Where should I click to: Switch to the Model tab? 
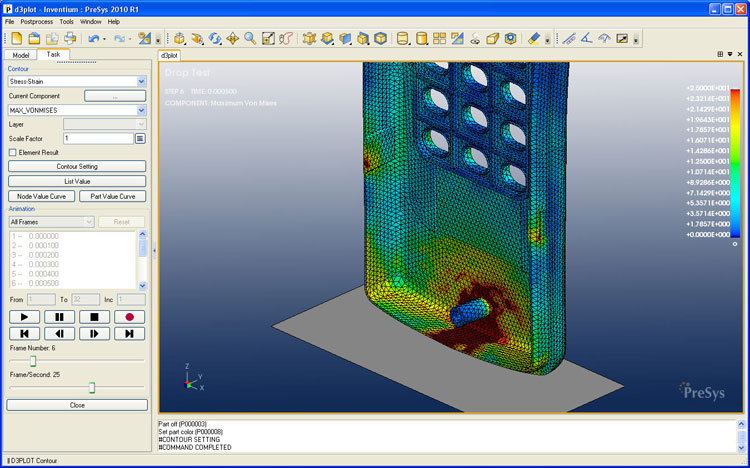20,55
